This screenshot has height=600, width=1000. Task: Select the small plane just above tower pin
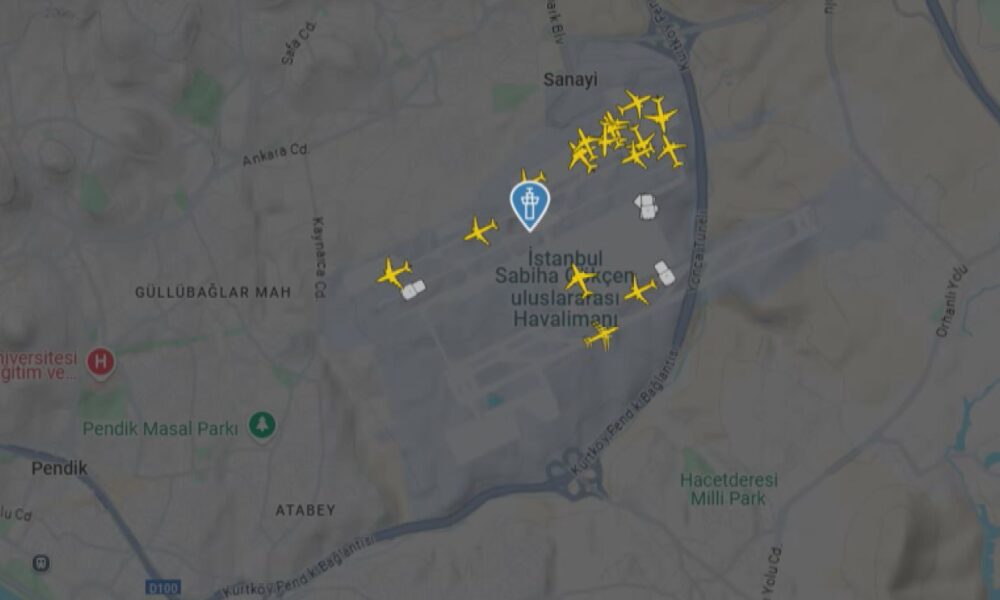(x=533, y=176)
